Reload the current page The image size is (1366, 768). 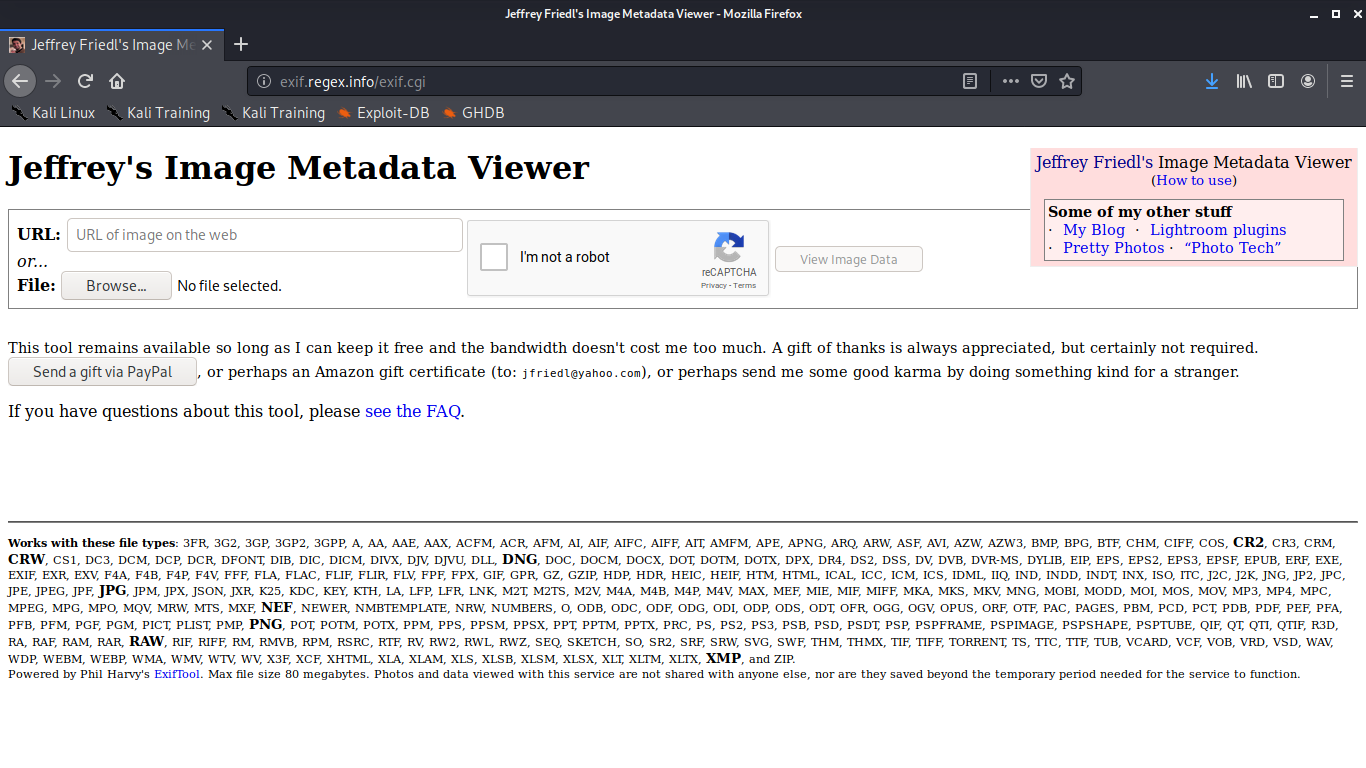85,81
